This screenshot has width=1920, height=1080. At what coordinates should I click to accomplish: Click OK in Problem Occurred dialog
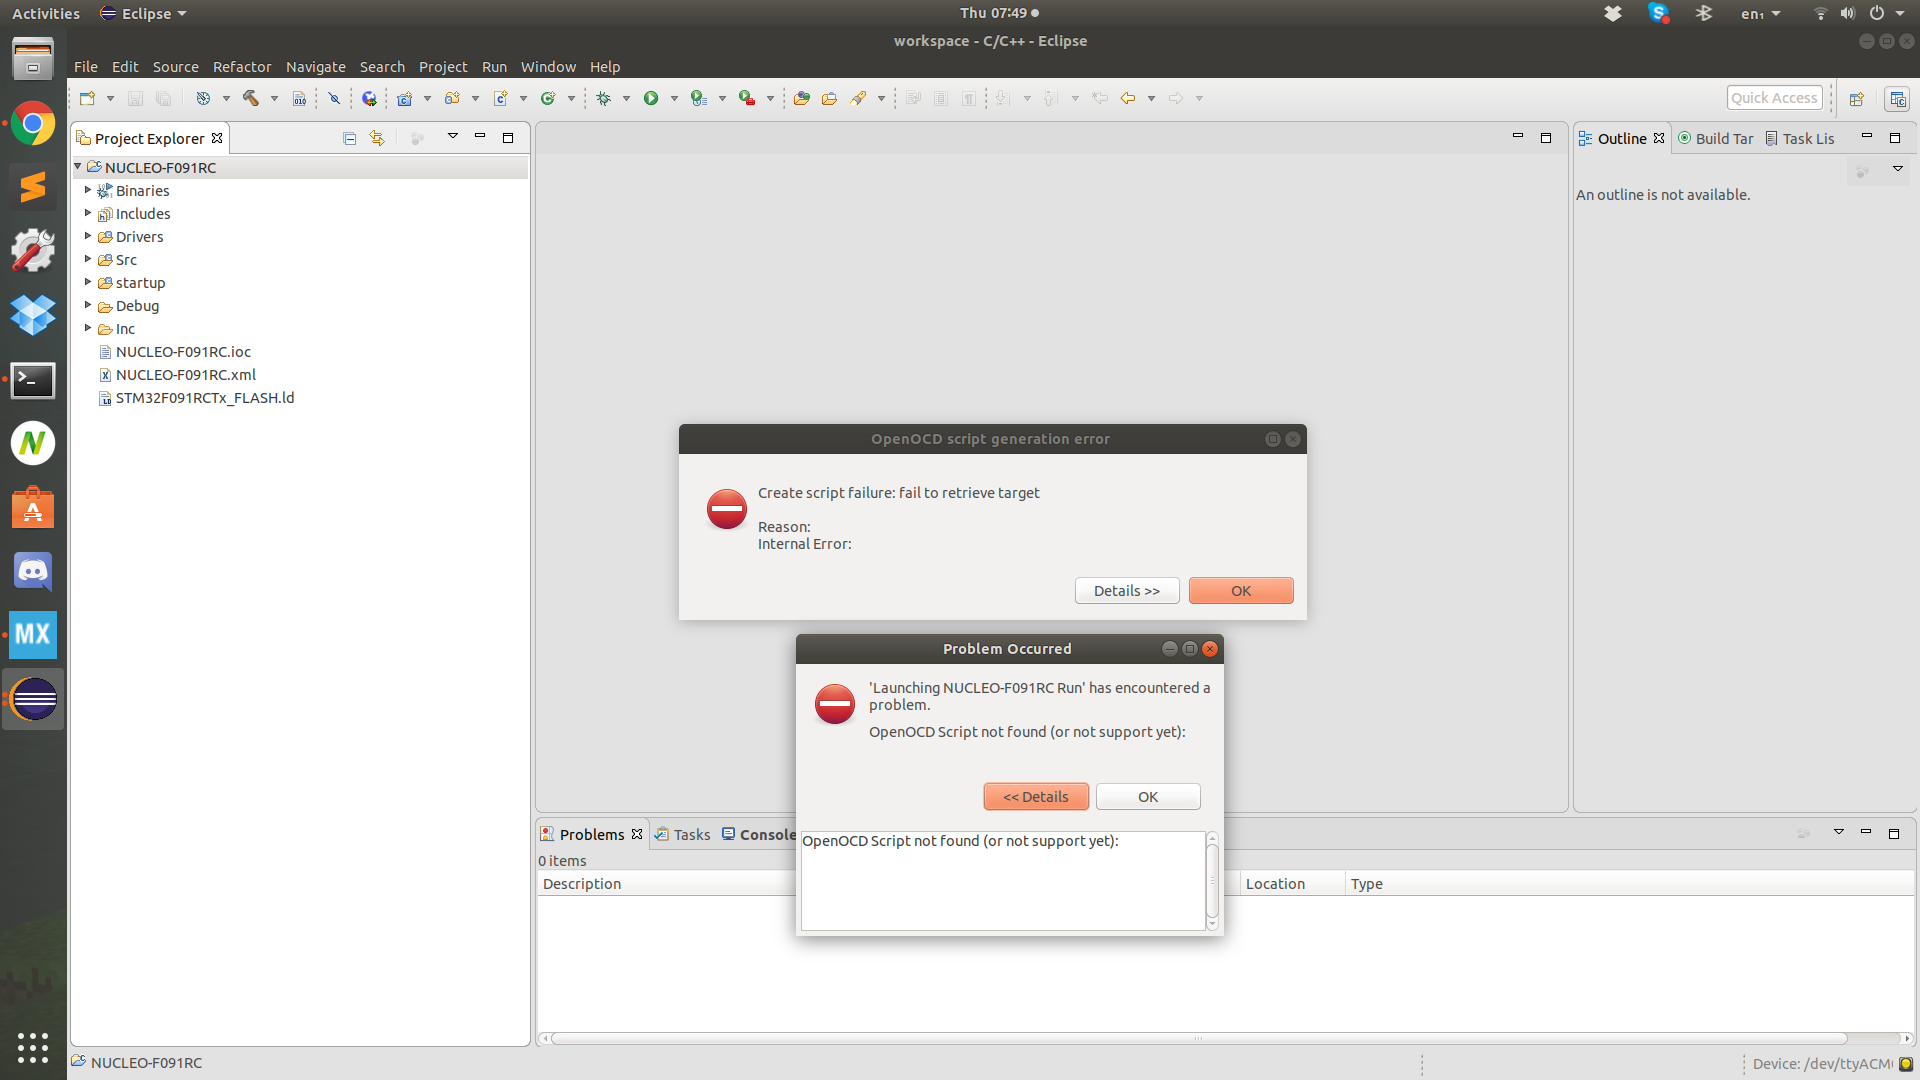click(1148, 797)
